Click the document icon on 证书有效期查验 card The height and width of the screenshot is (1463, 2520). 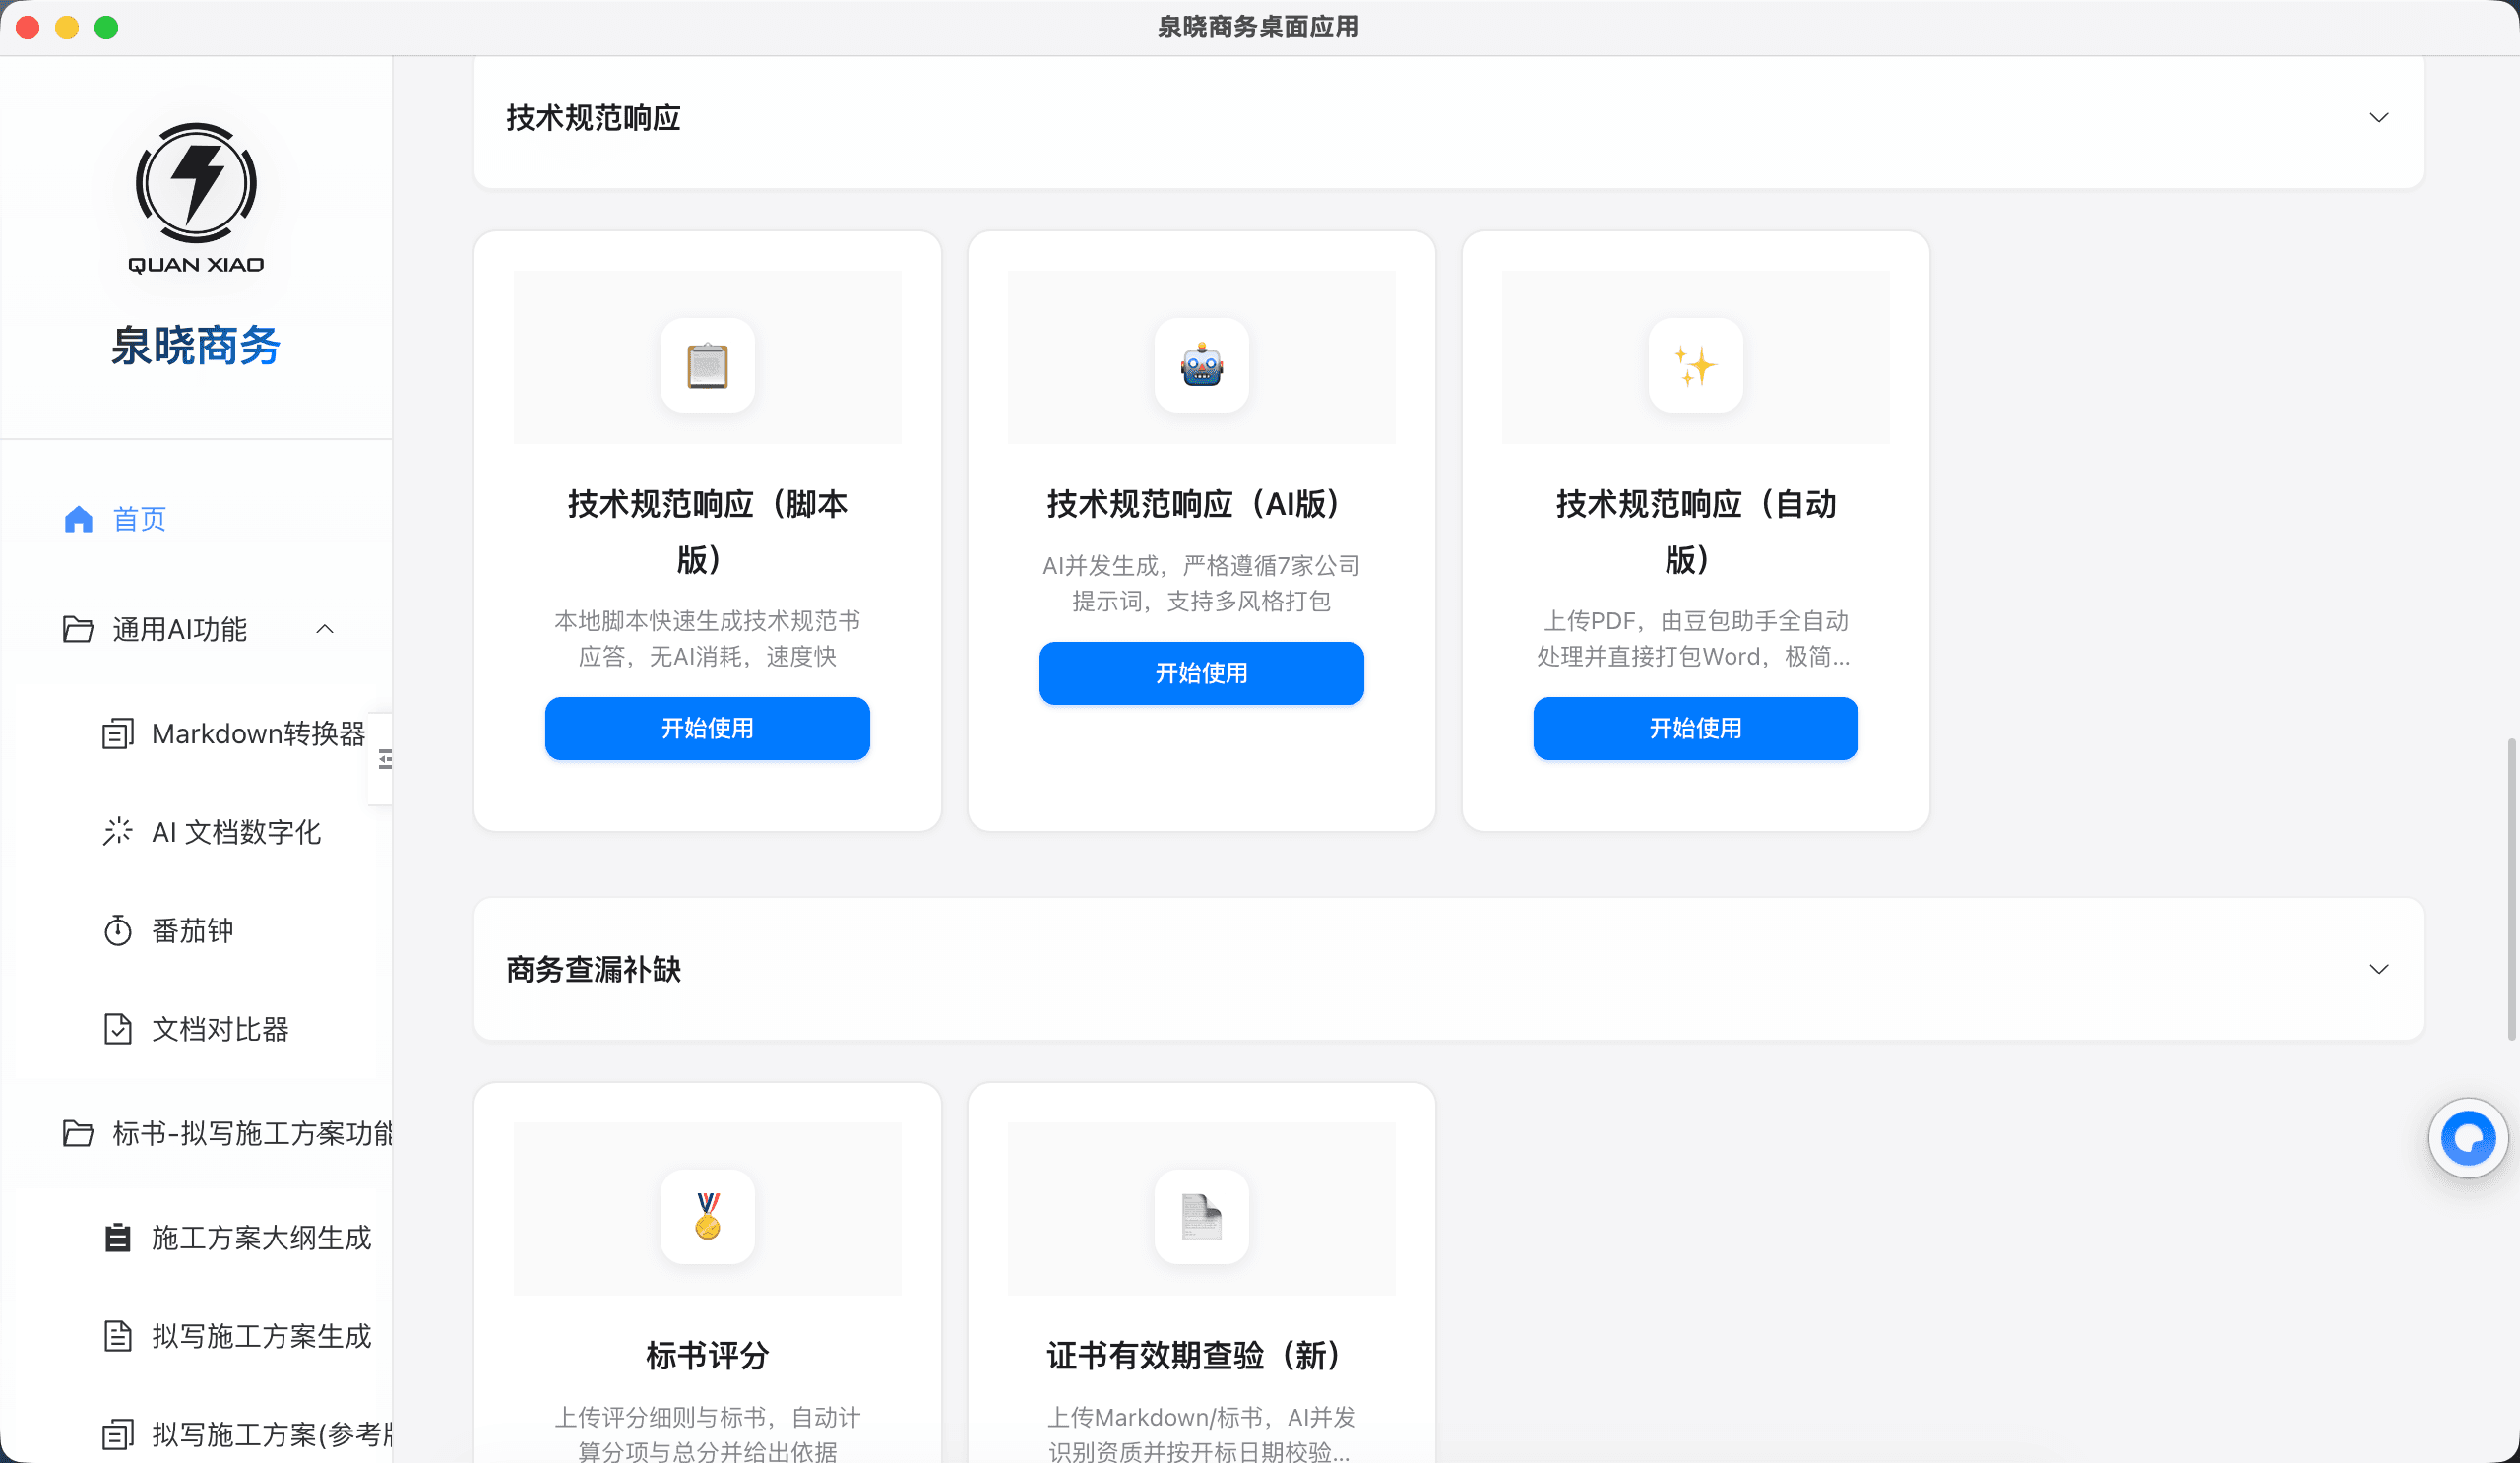click(x=1201, y=1217)
